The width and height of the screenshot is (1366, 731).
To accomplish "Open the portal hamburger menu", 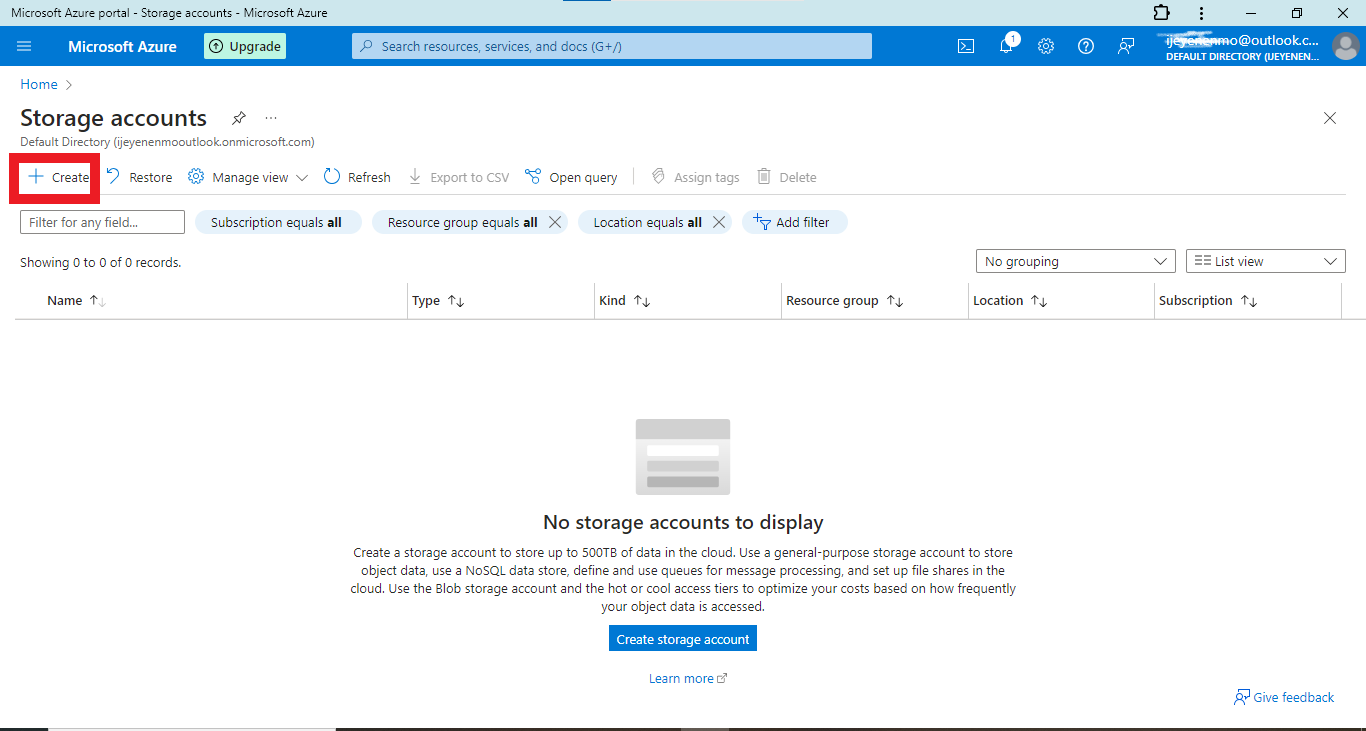I will [24, 46].
